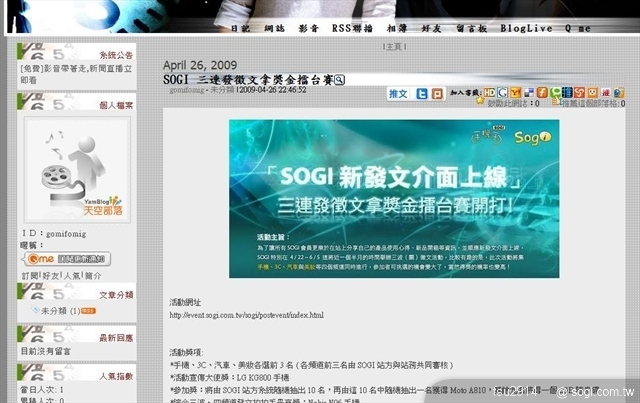This screenshot has width=640, height=403.
Task: Click the 訂閱 link in profile
Action: 30,276
